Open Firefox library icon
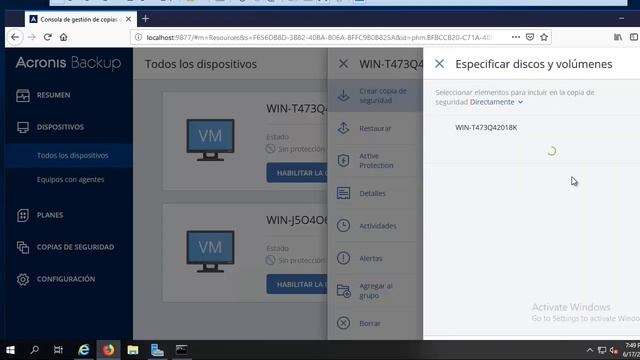 pos(618,37)
